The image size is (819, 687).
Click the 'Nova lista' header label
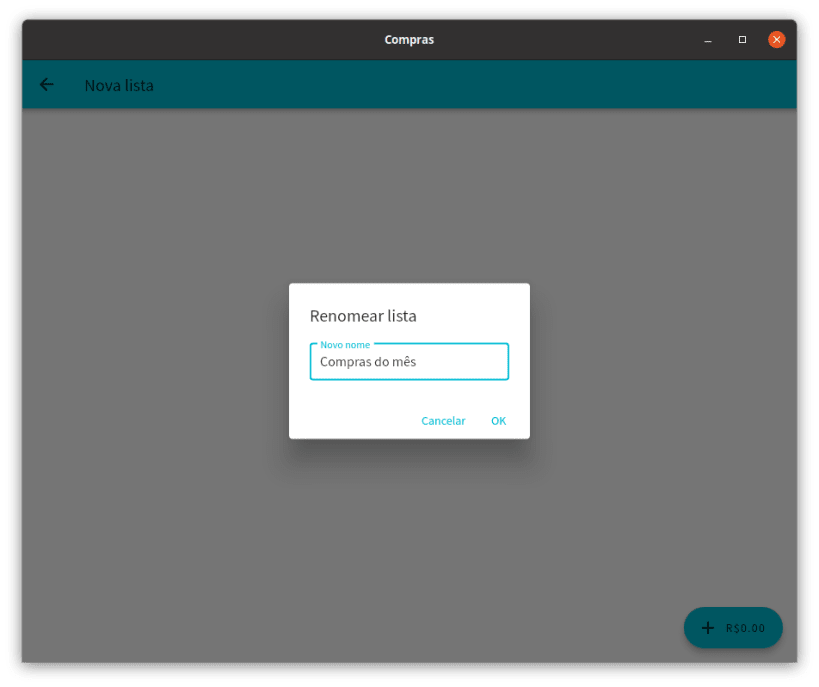[x=120, y=86]
